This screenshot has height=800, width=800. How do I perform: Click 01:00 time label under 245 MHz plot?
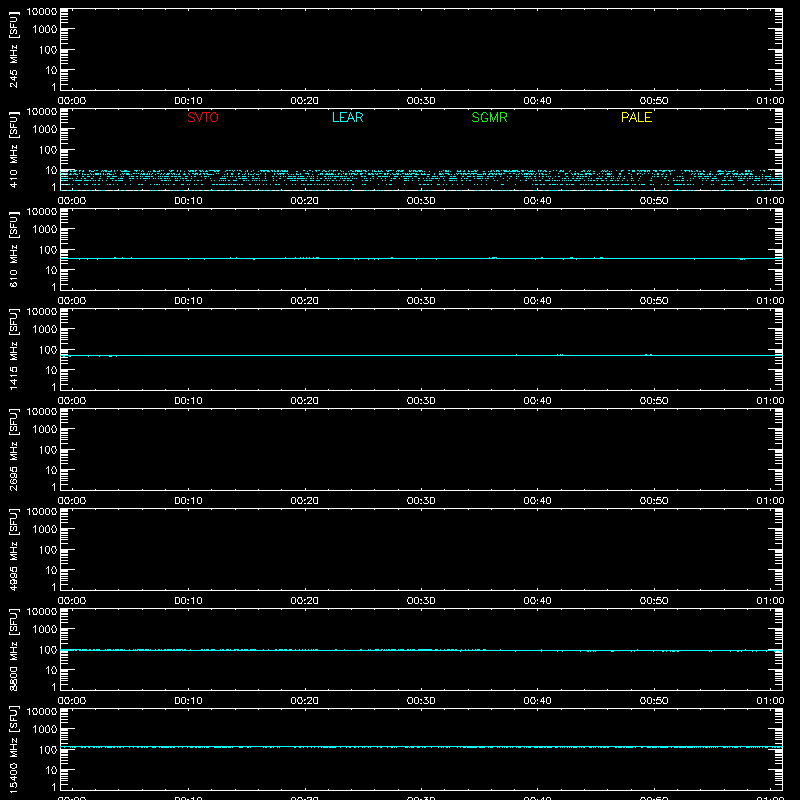click(x=770, y=101)
